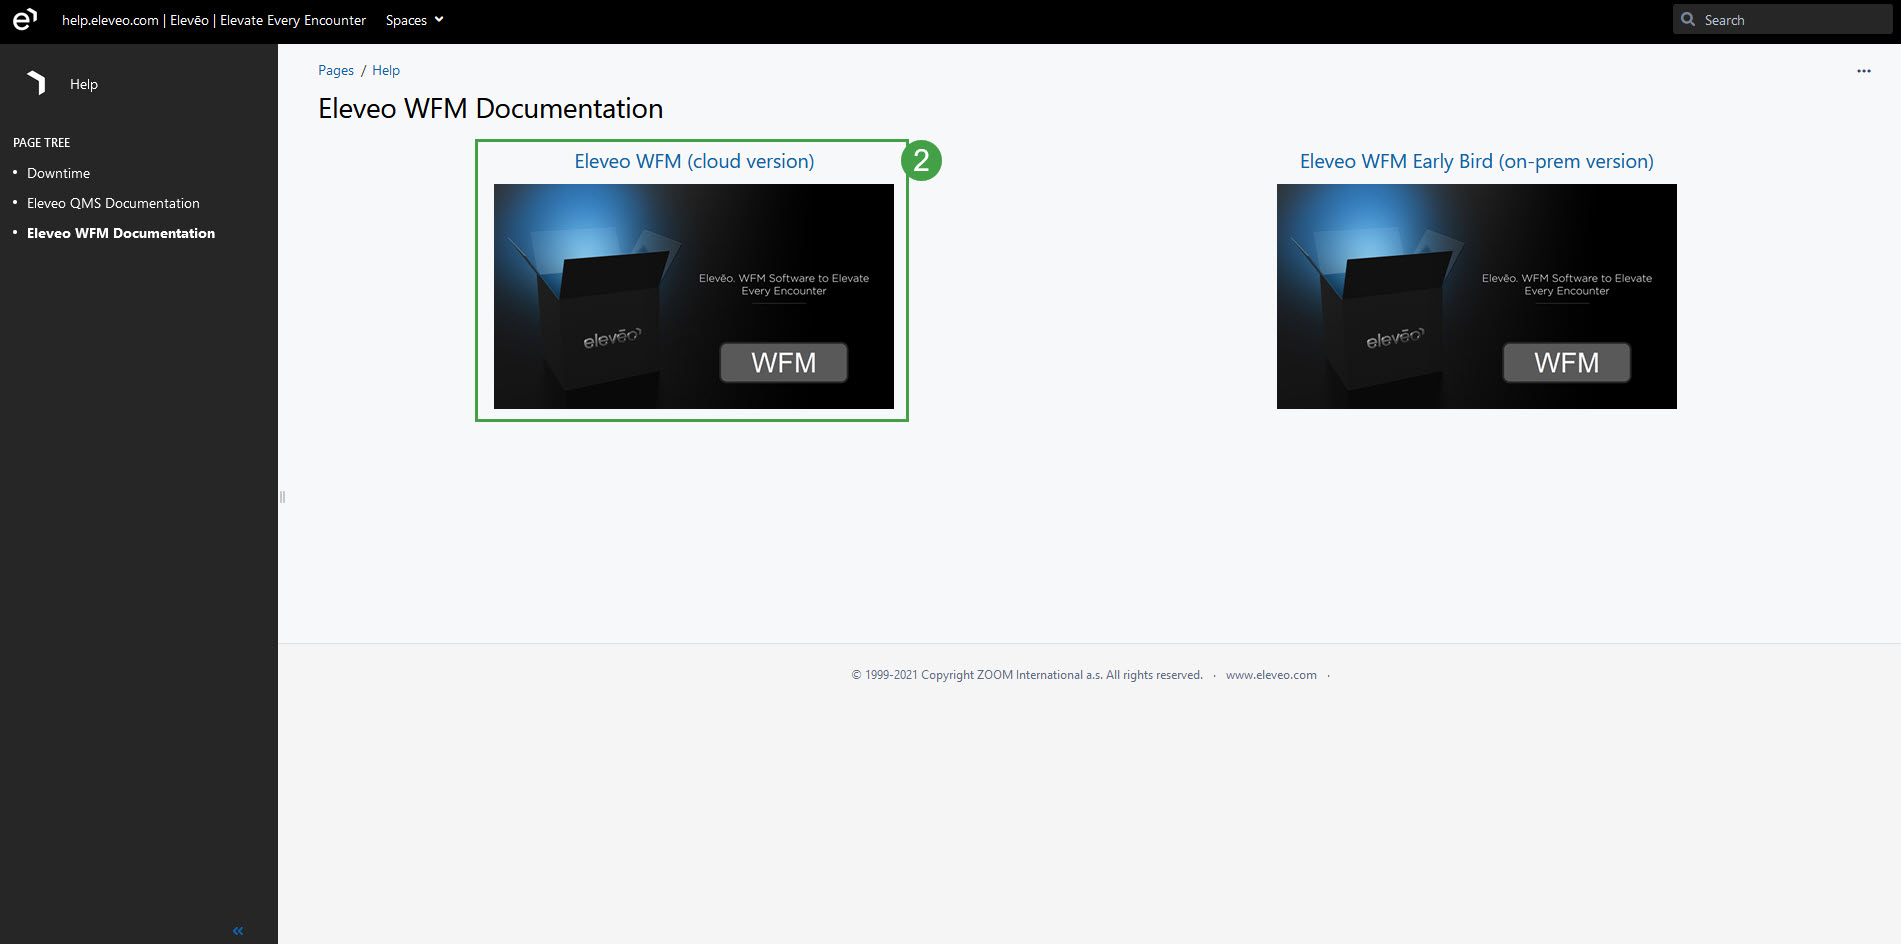Click the Help space arrow logo

tap(37, 83)
